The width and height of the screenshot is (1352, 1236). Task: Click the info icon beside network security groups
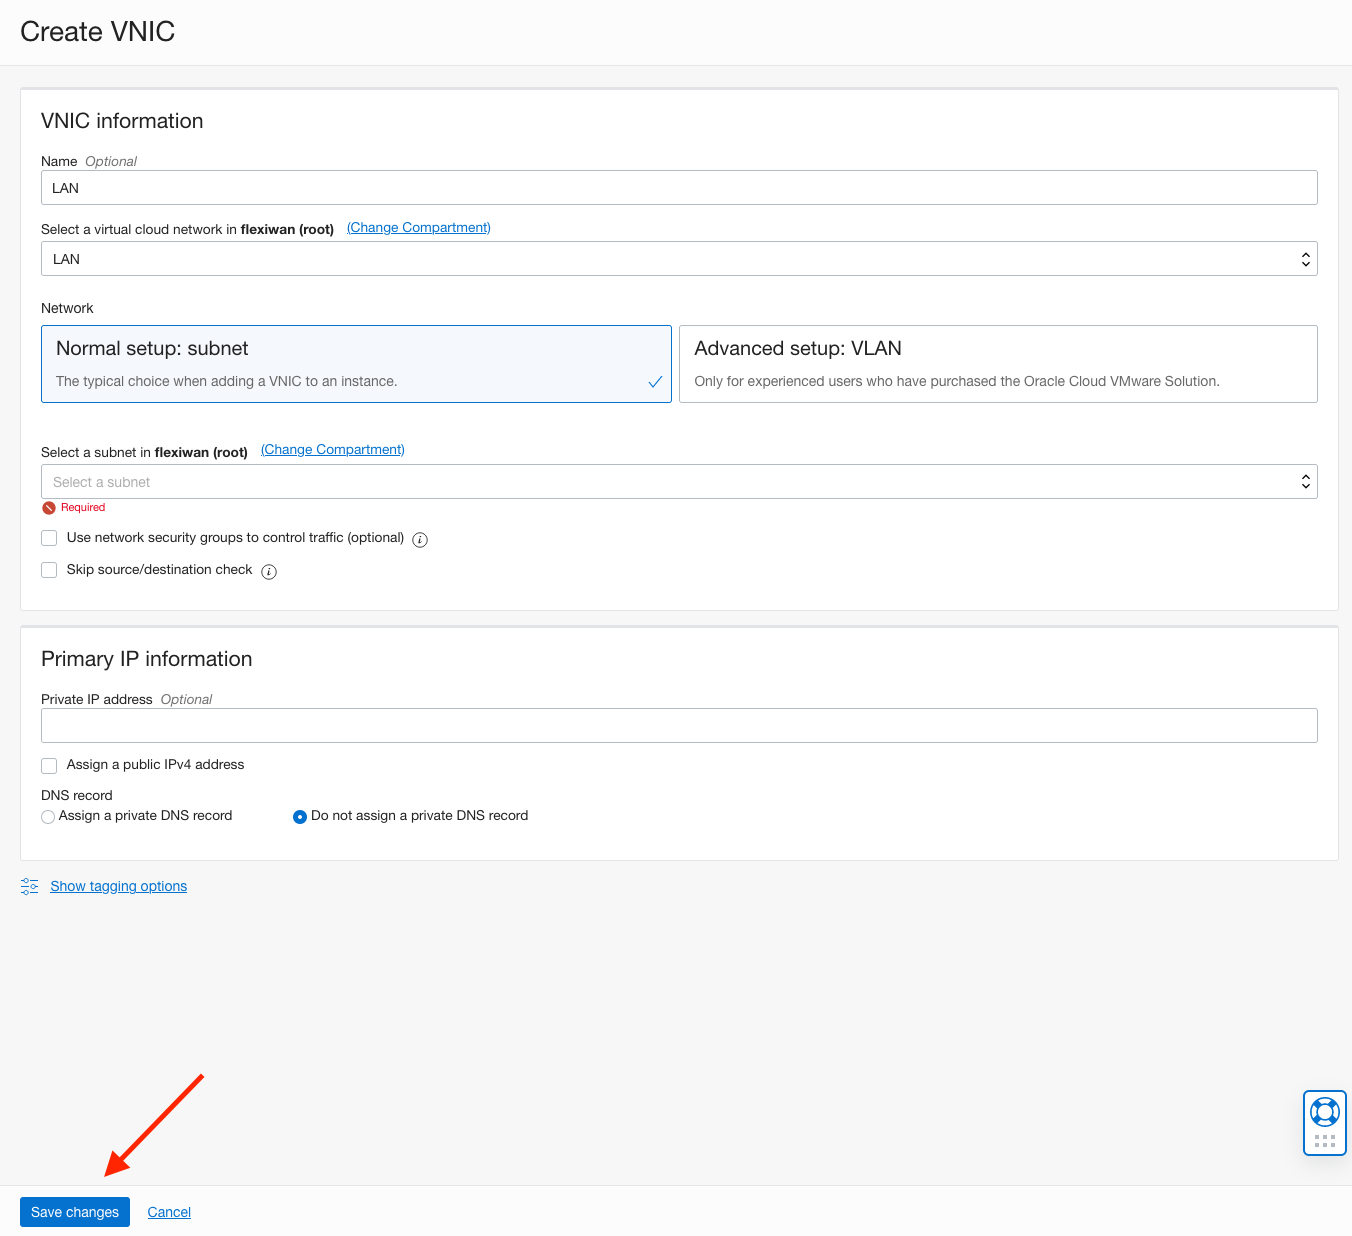pos(420,540)
